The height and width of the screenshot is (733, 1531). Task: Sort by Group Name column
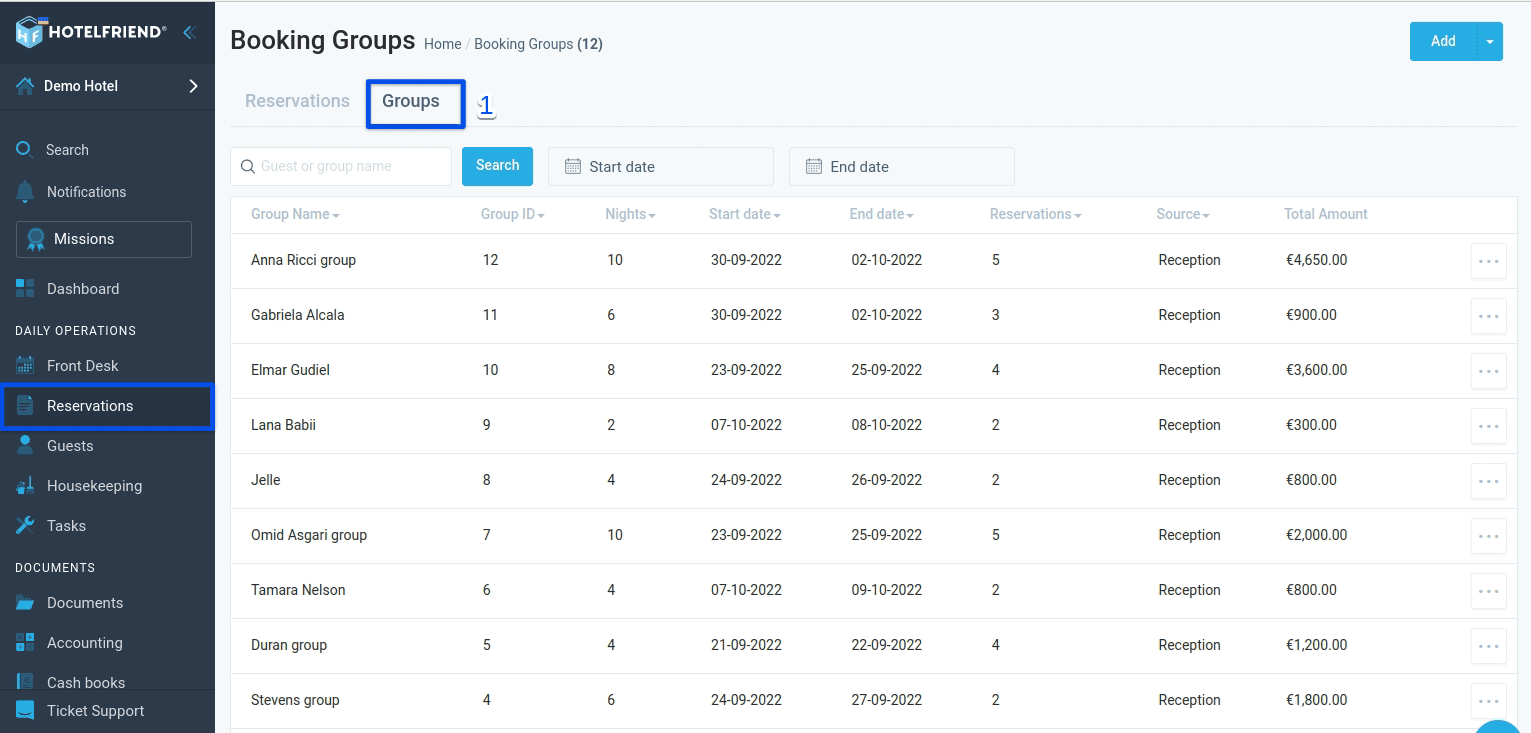coord(295,214)
